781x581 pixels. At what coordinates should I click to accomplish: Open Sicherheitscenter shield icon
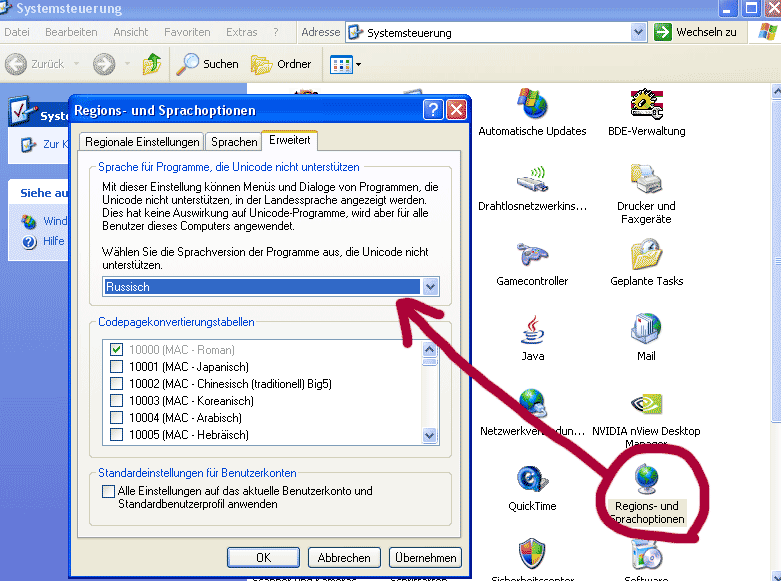[x=532, y=554]
